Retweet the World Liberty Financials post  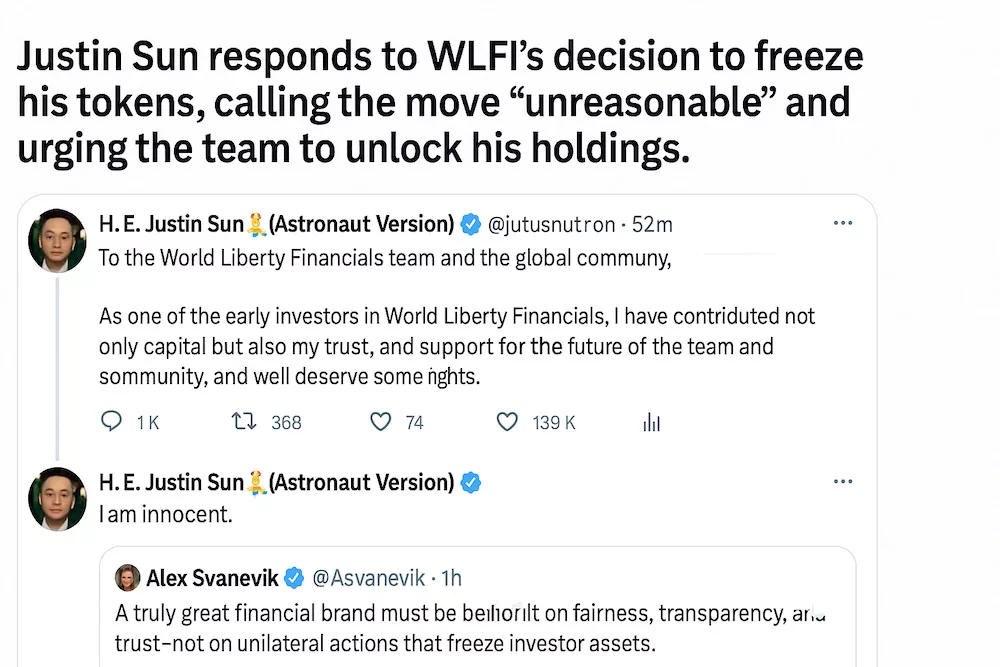point(244,421)
